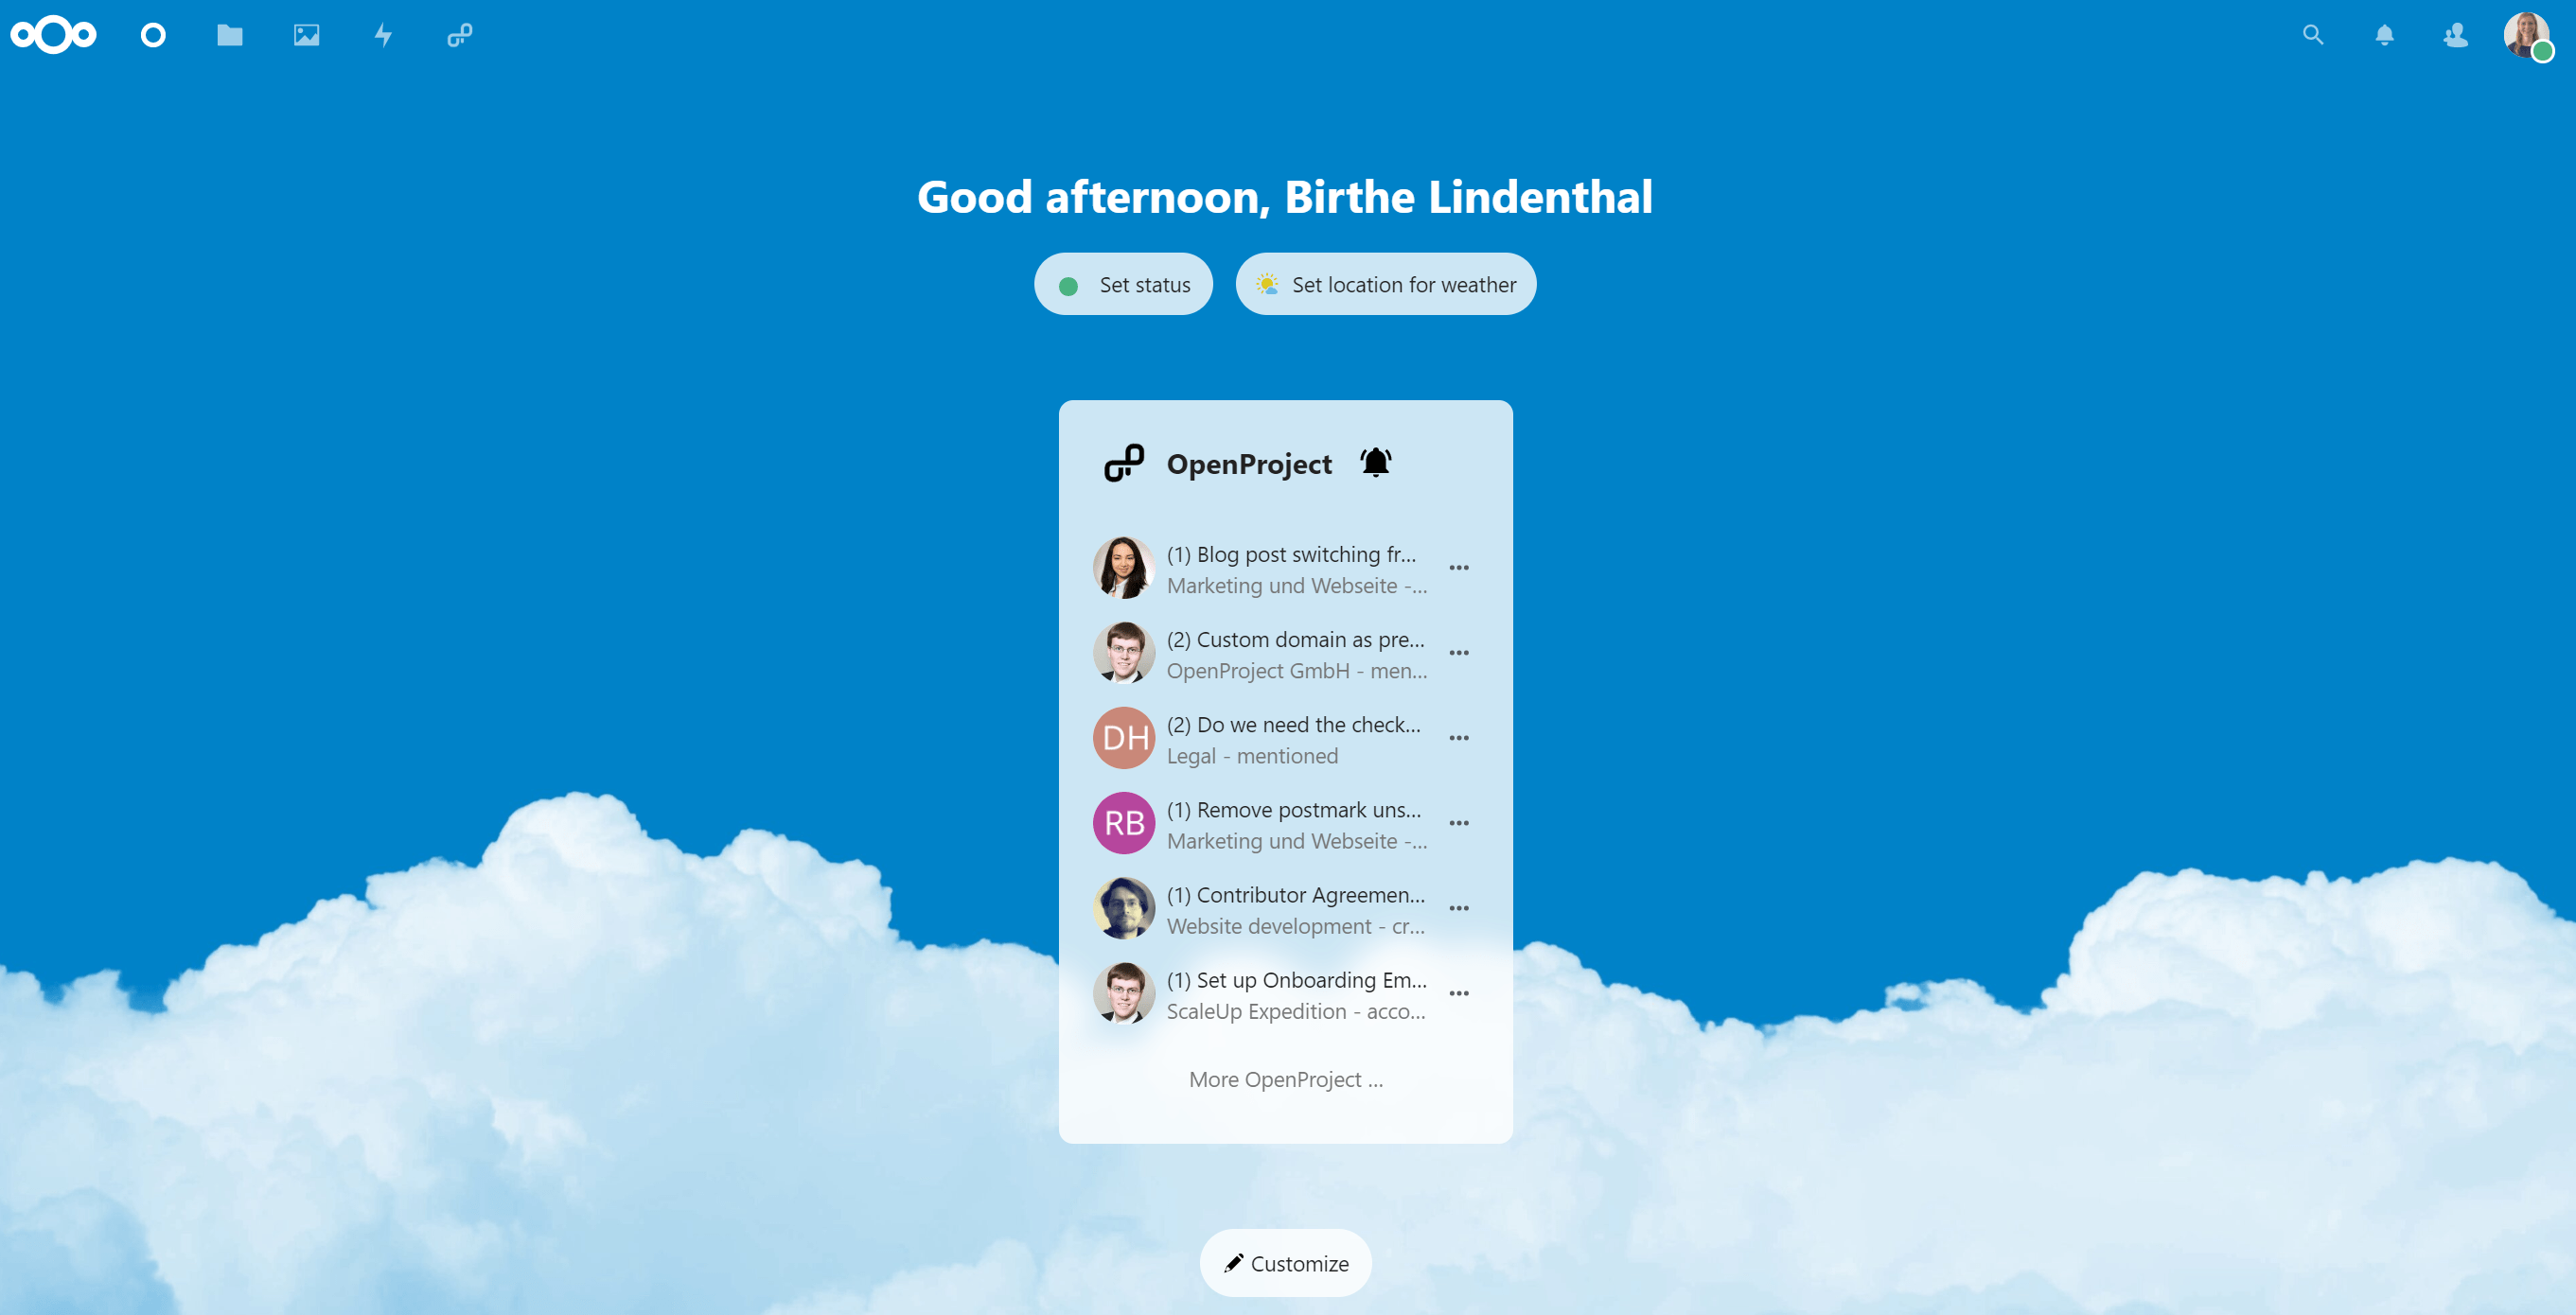Open the Activity app icon
The image size is (2576, 1315).
point(382,33)
